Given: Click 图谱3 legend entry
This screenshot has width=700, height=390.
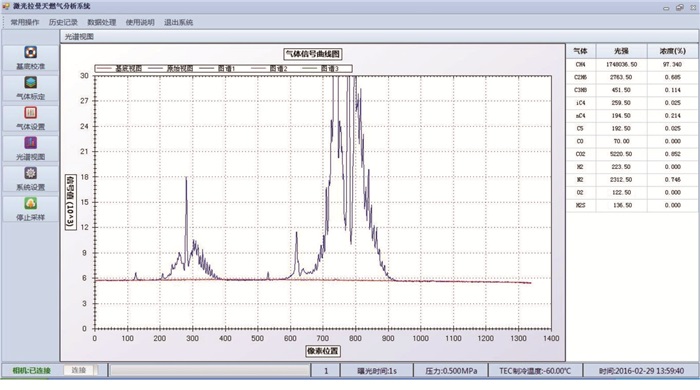Looking at the screenshot, I should (321, 68).
